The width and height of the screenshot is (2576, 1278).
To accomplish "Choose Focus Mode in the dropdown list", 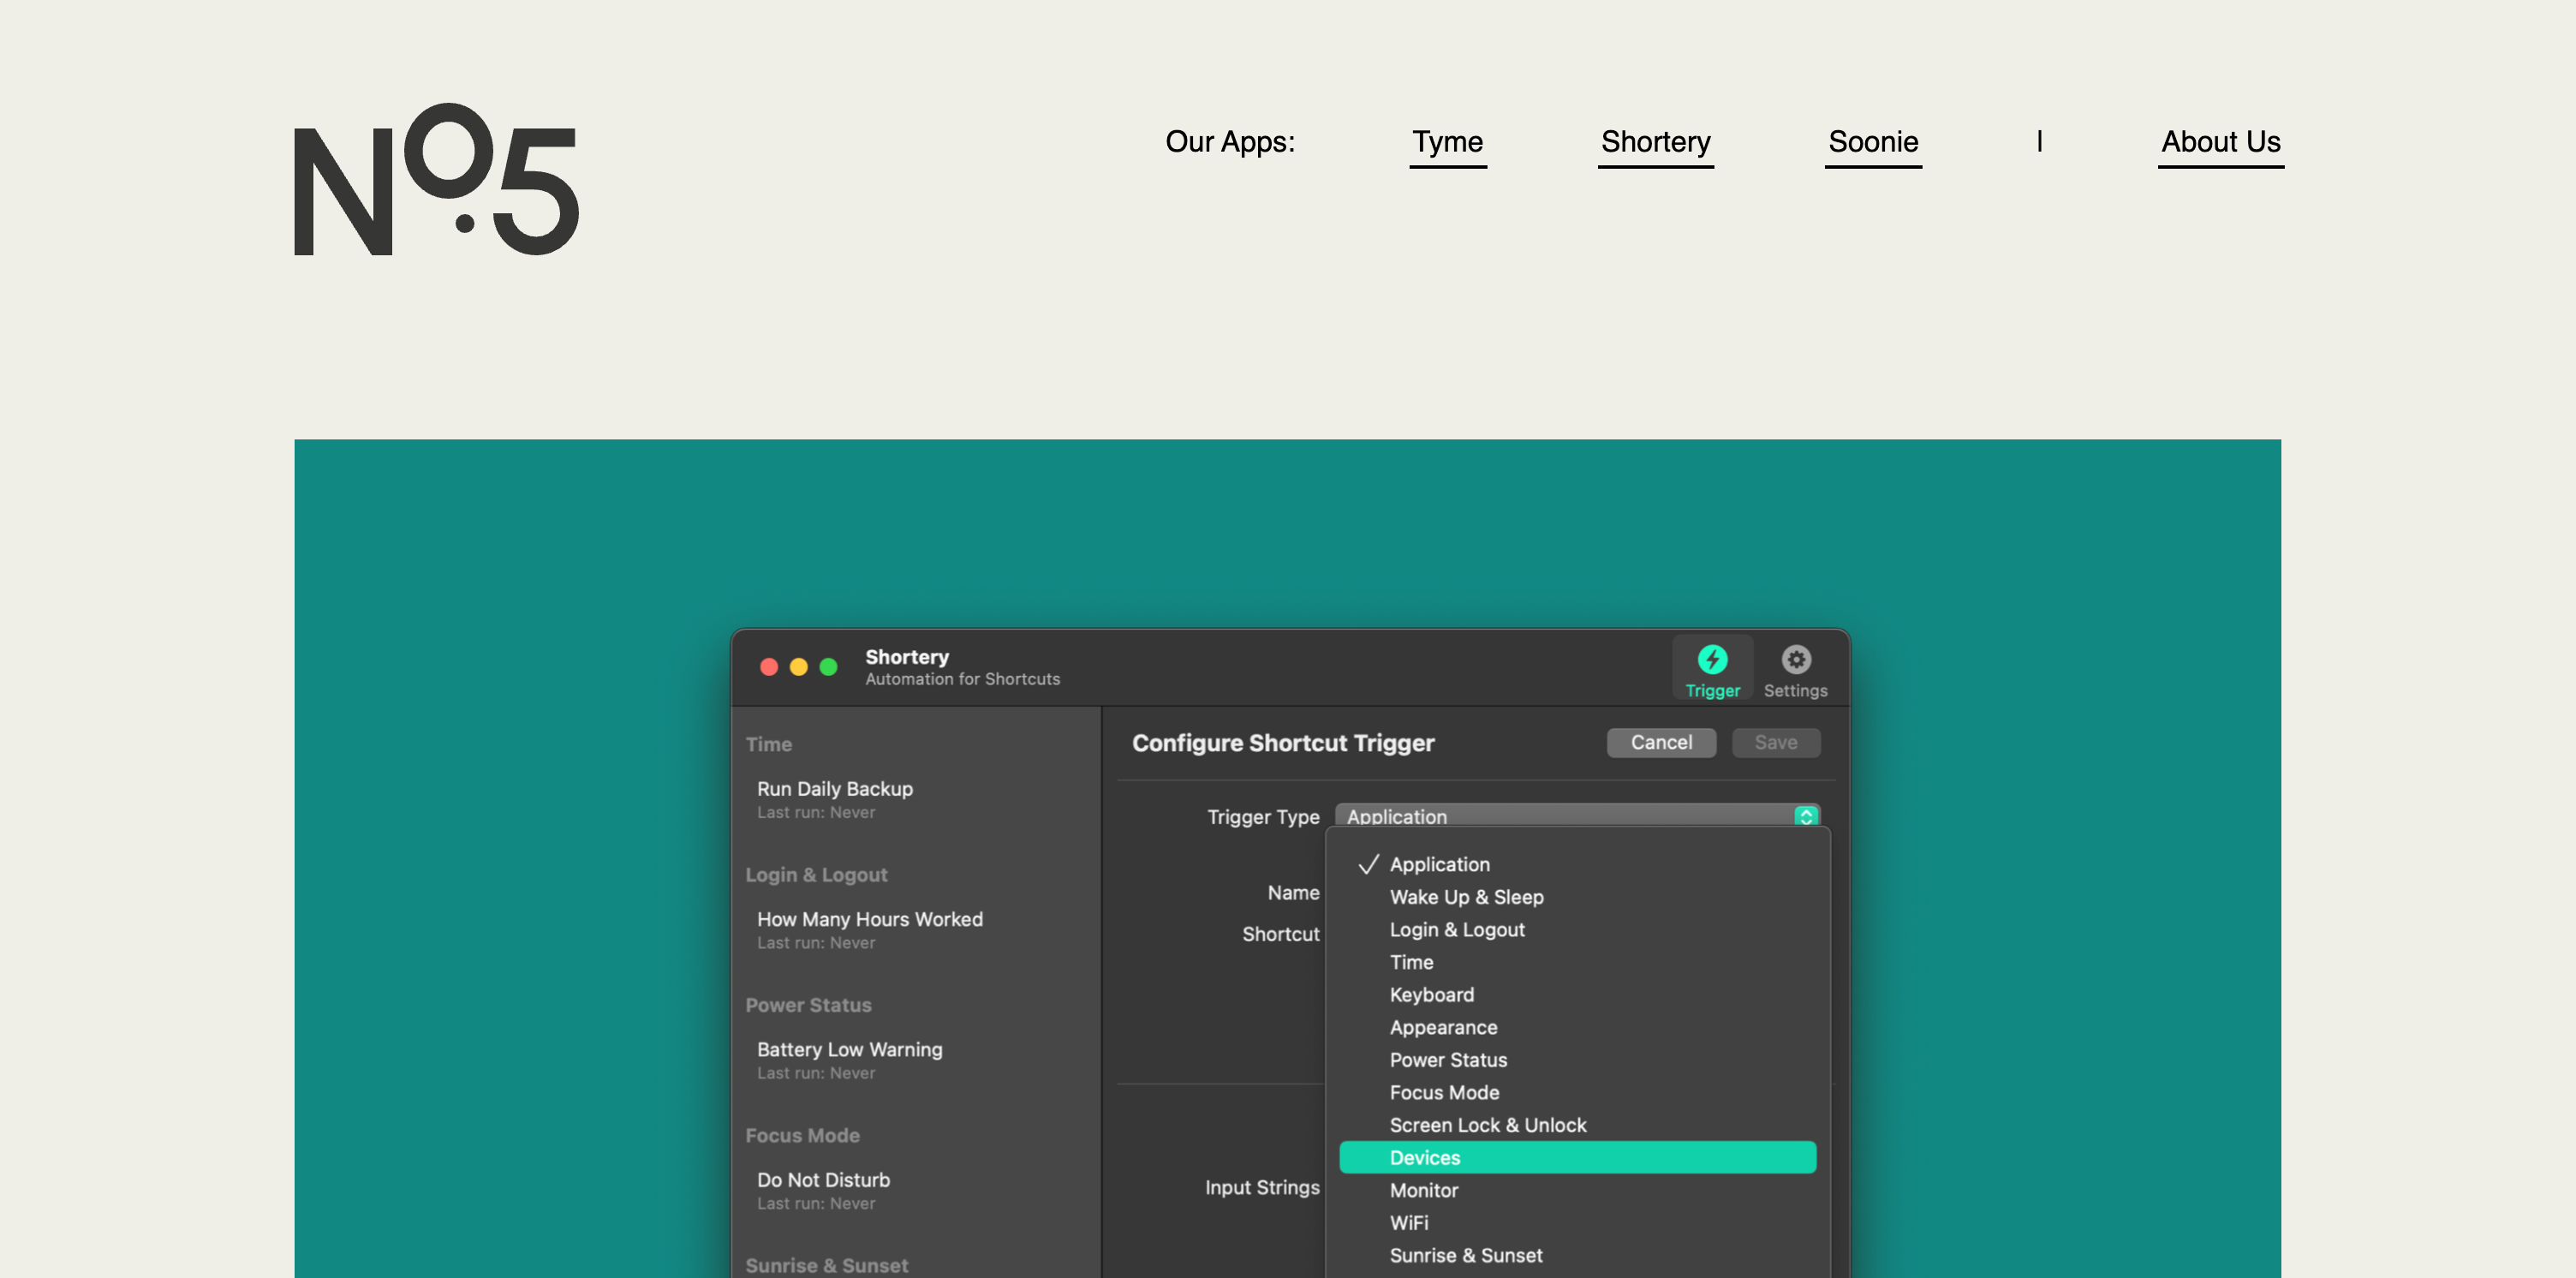I will point(1577,1092).
